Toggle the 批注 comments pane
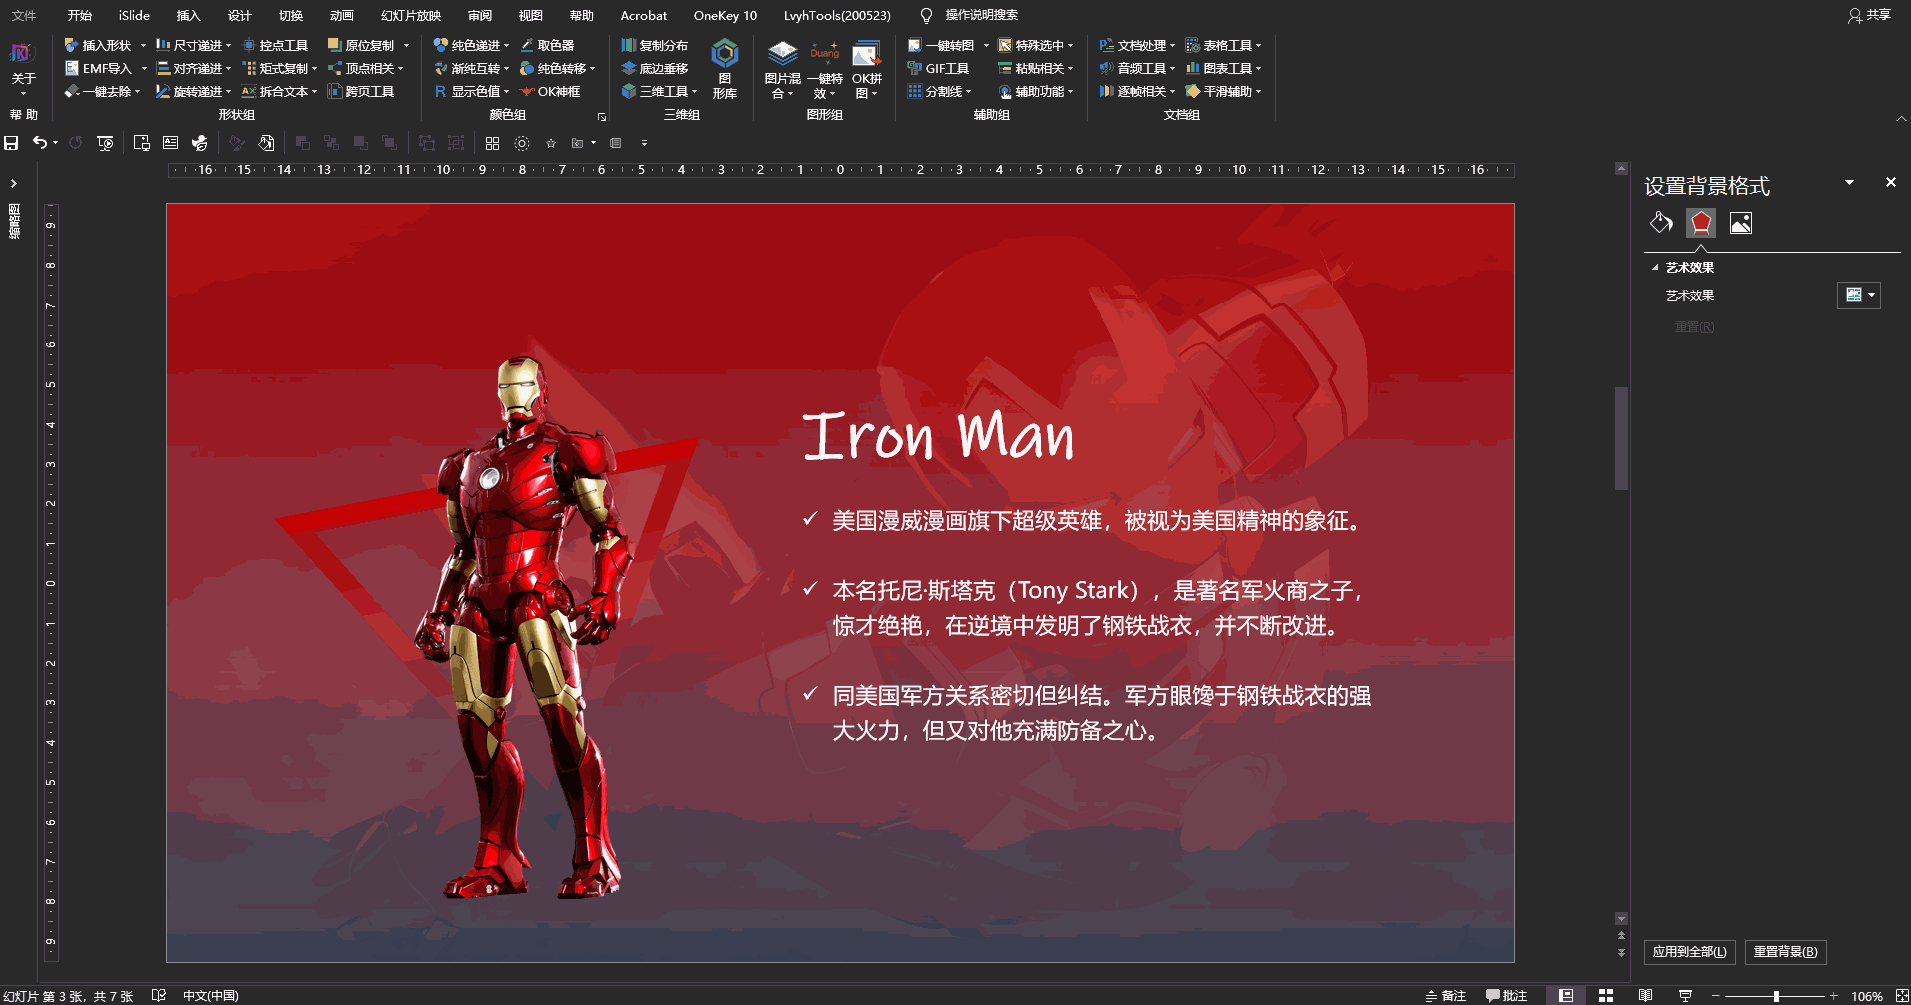The height and width of the screenshot is (1005, 1911). click(x=1507, y=995)
